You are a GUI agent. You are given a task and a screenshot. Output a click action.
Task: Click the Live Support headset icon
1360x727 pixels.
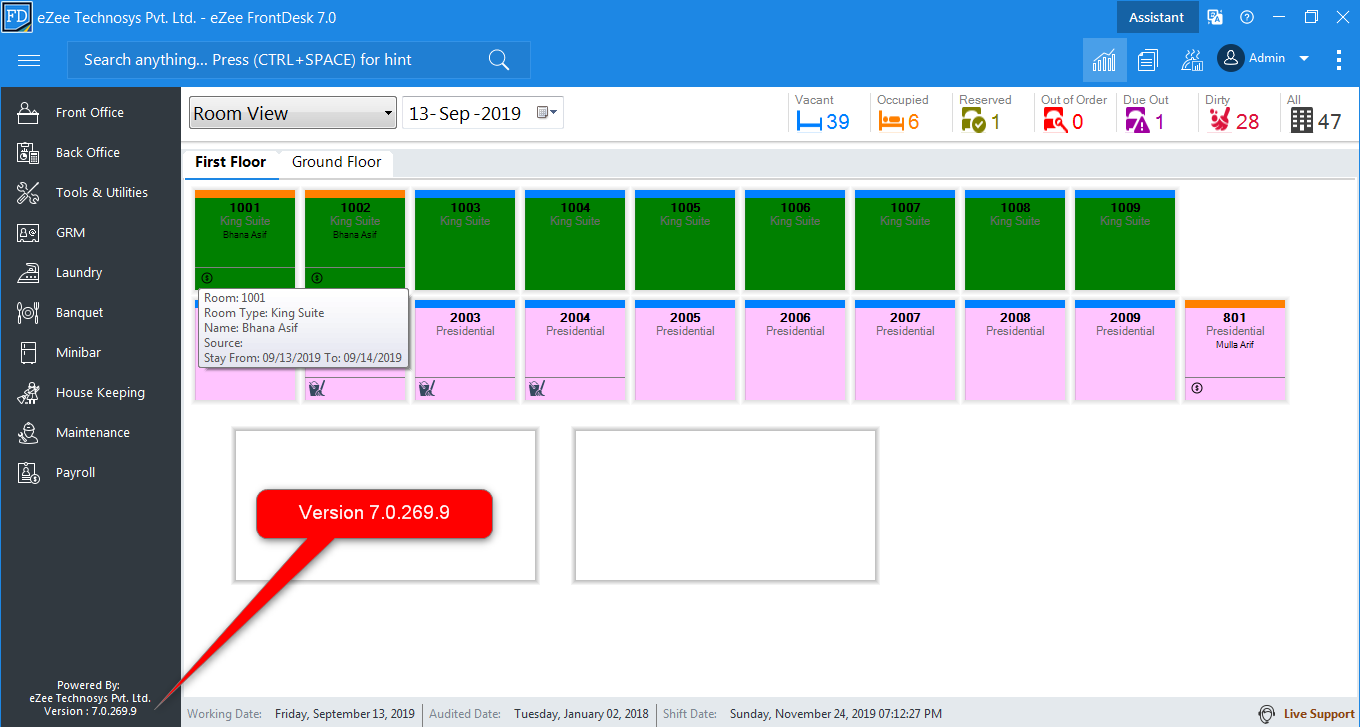click(x=1266, y=714)
